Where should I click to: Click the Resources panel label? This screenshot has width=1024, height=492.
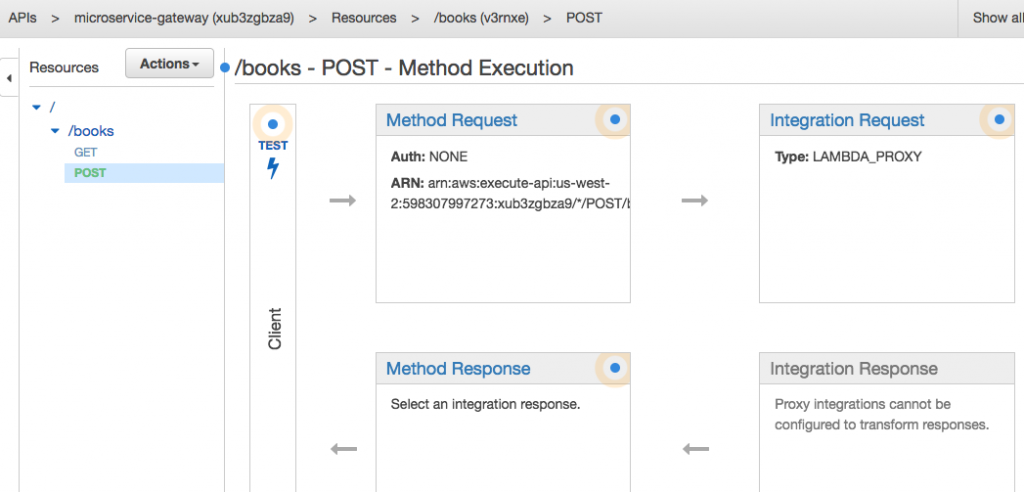pos(64,67)
